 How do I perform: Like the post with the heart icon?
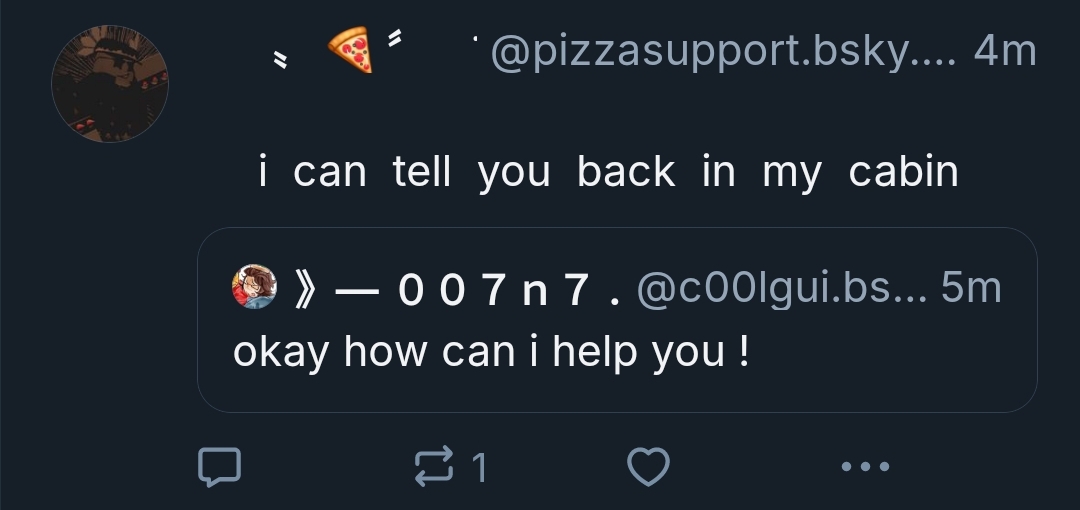[x=647, y=466]
